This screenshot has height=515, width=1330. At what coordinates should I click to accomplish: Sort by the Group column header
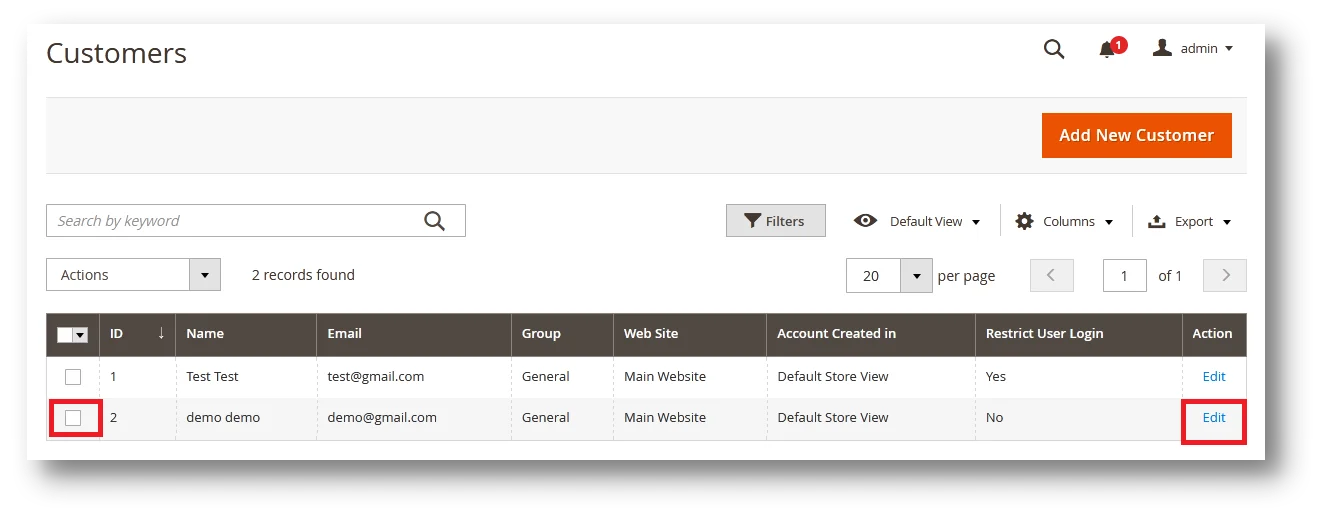(562, 334)
